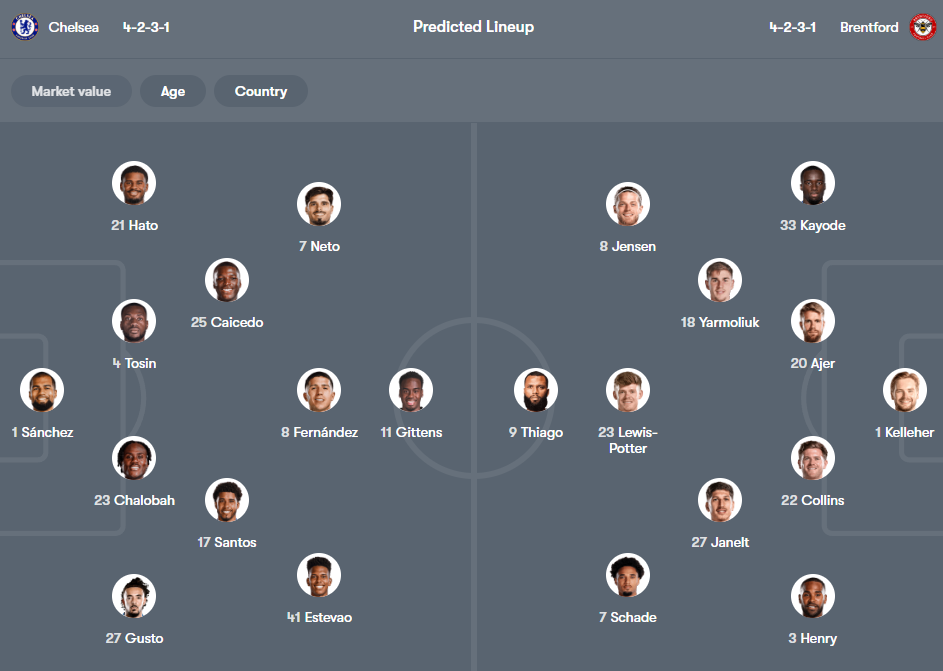The width and height of the screenshot is (943, 671).
Task: Open striker Thiago's player portrait
Action: coord(536,390)
